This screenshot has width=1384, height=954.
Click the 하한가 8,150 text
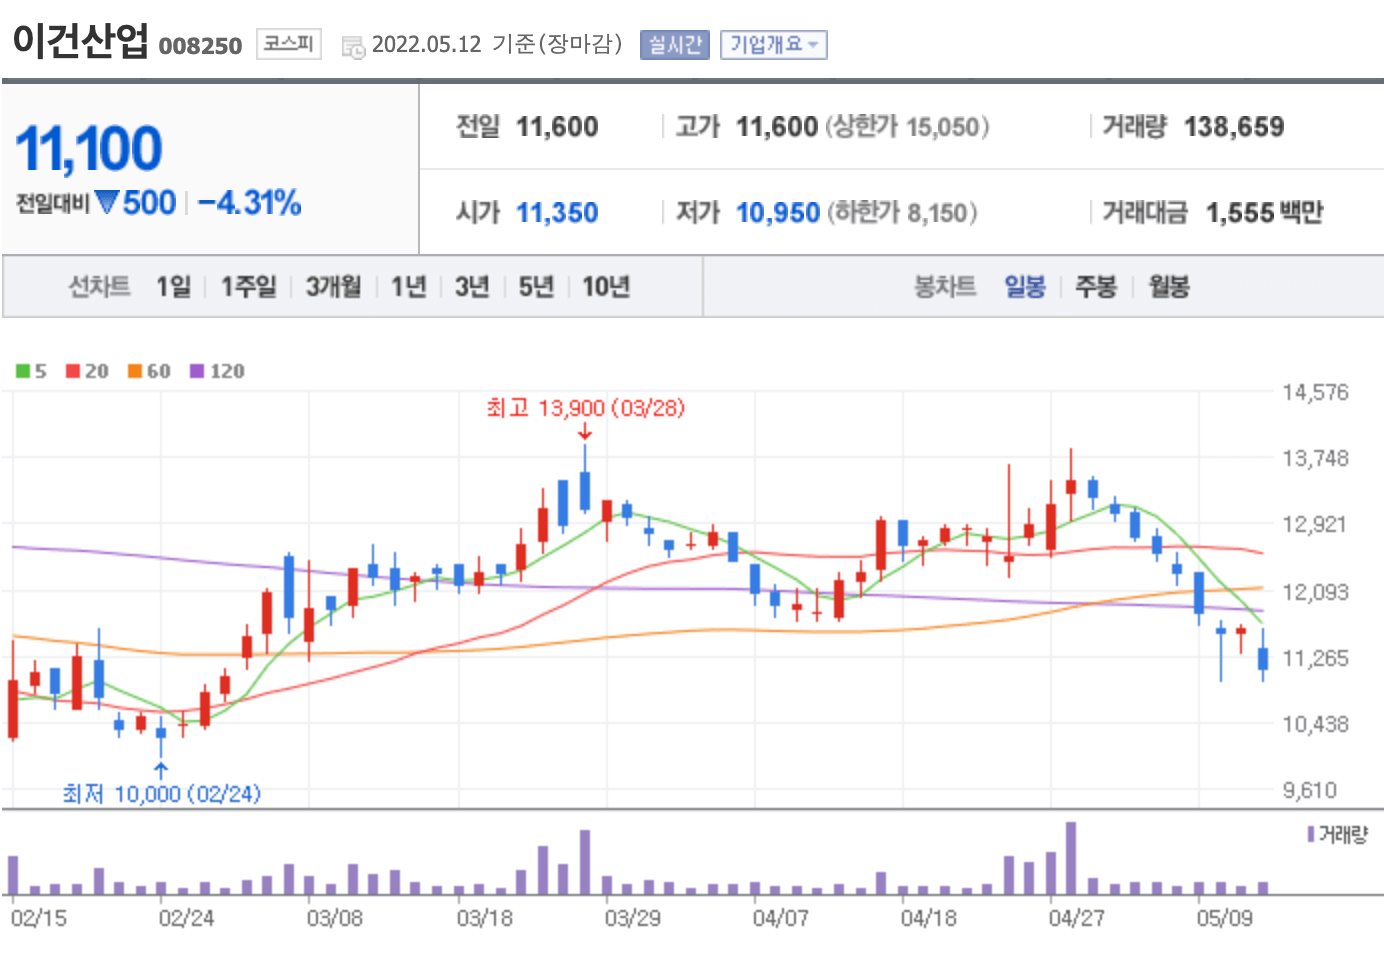point(902,213)
